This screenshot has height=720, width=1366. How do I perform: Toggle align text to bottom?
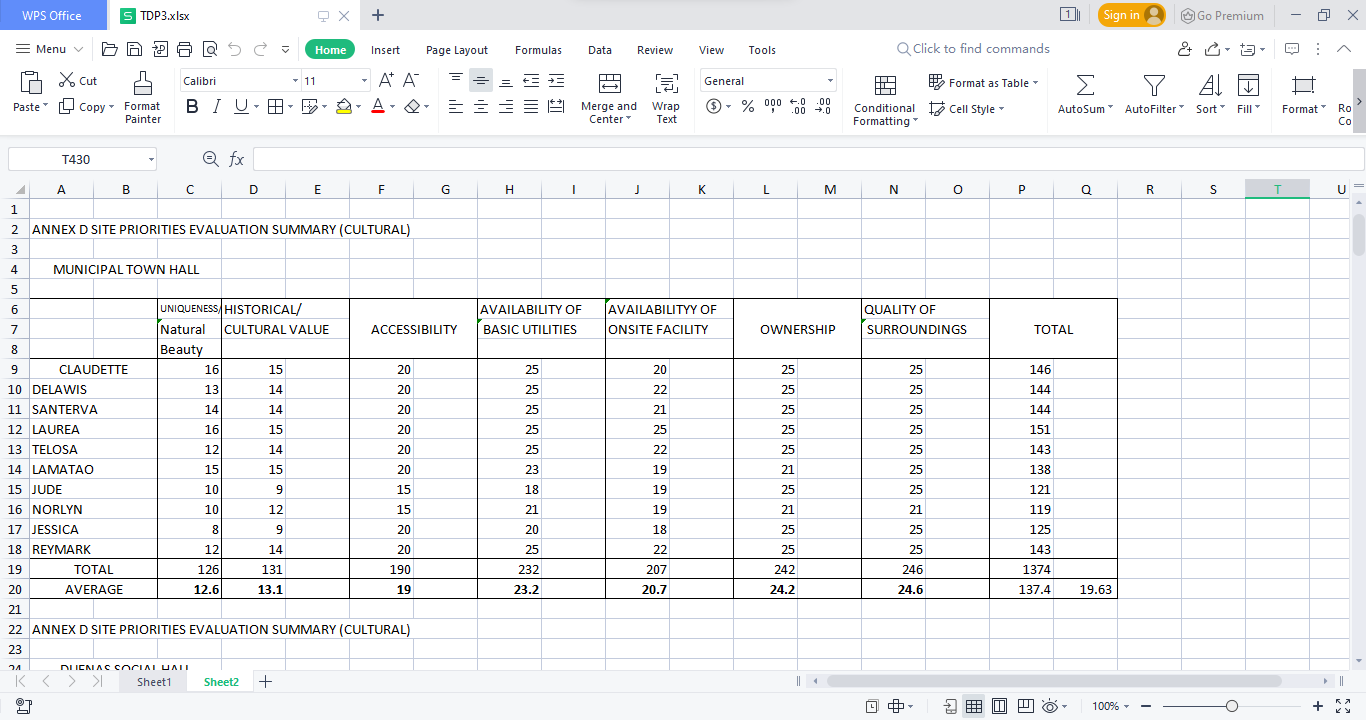pos(506,81)
